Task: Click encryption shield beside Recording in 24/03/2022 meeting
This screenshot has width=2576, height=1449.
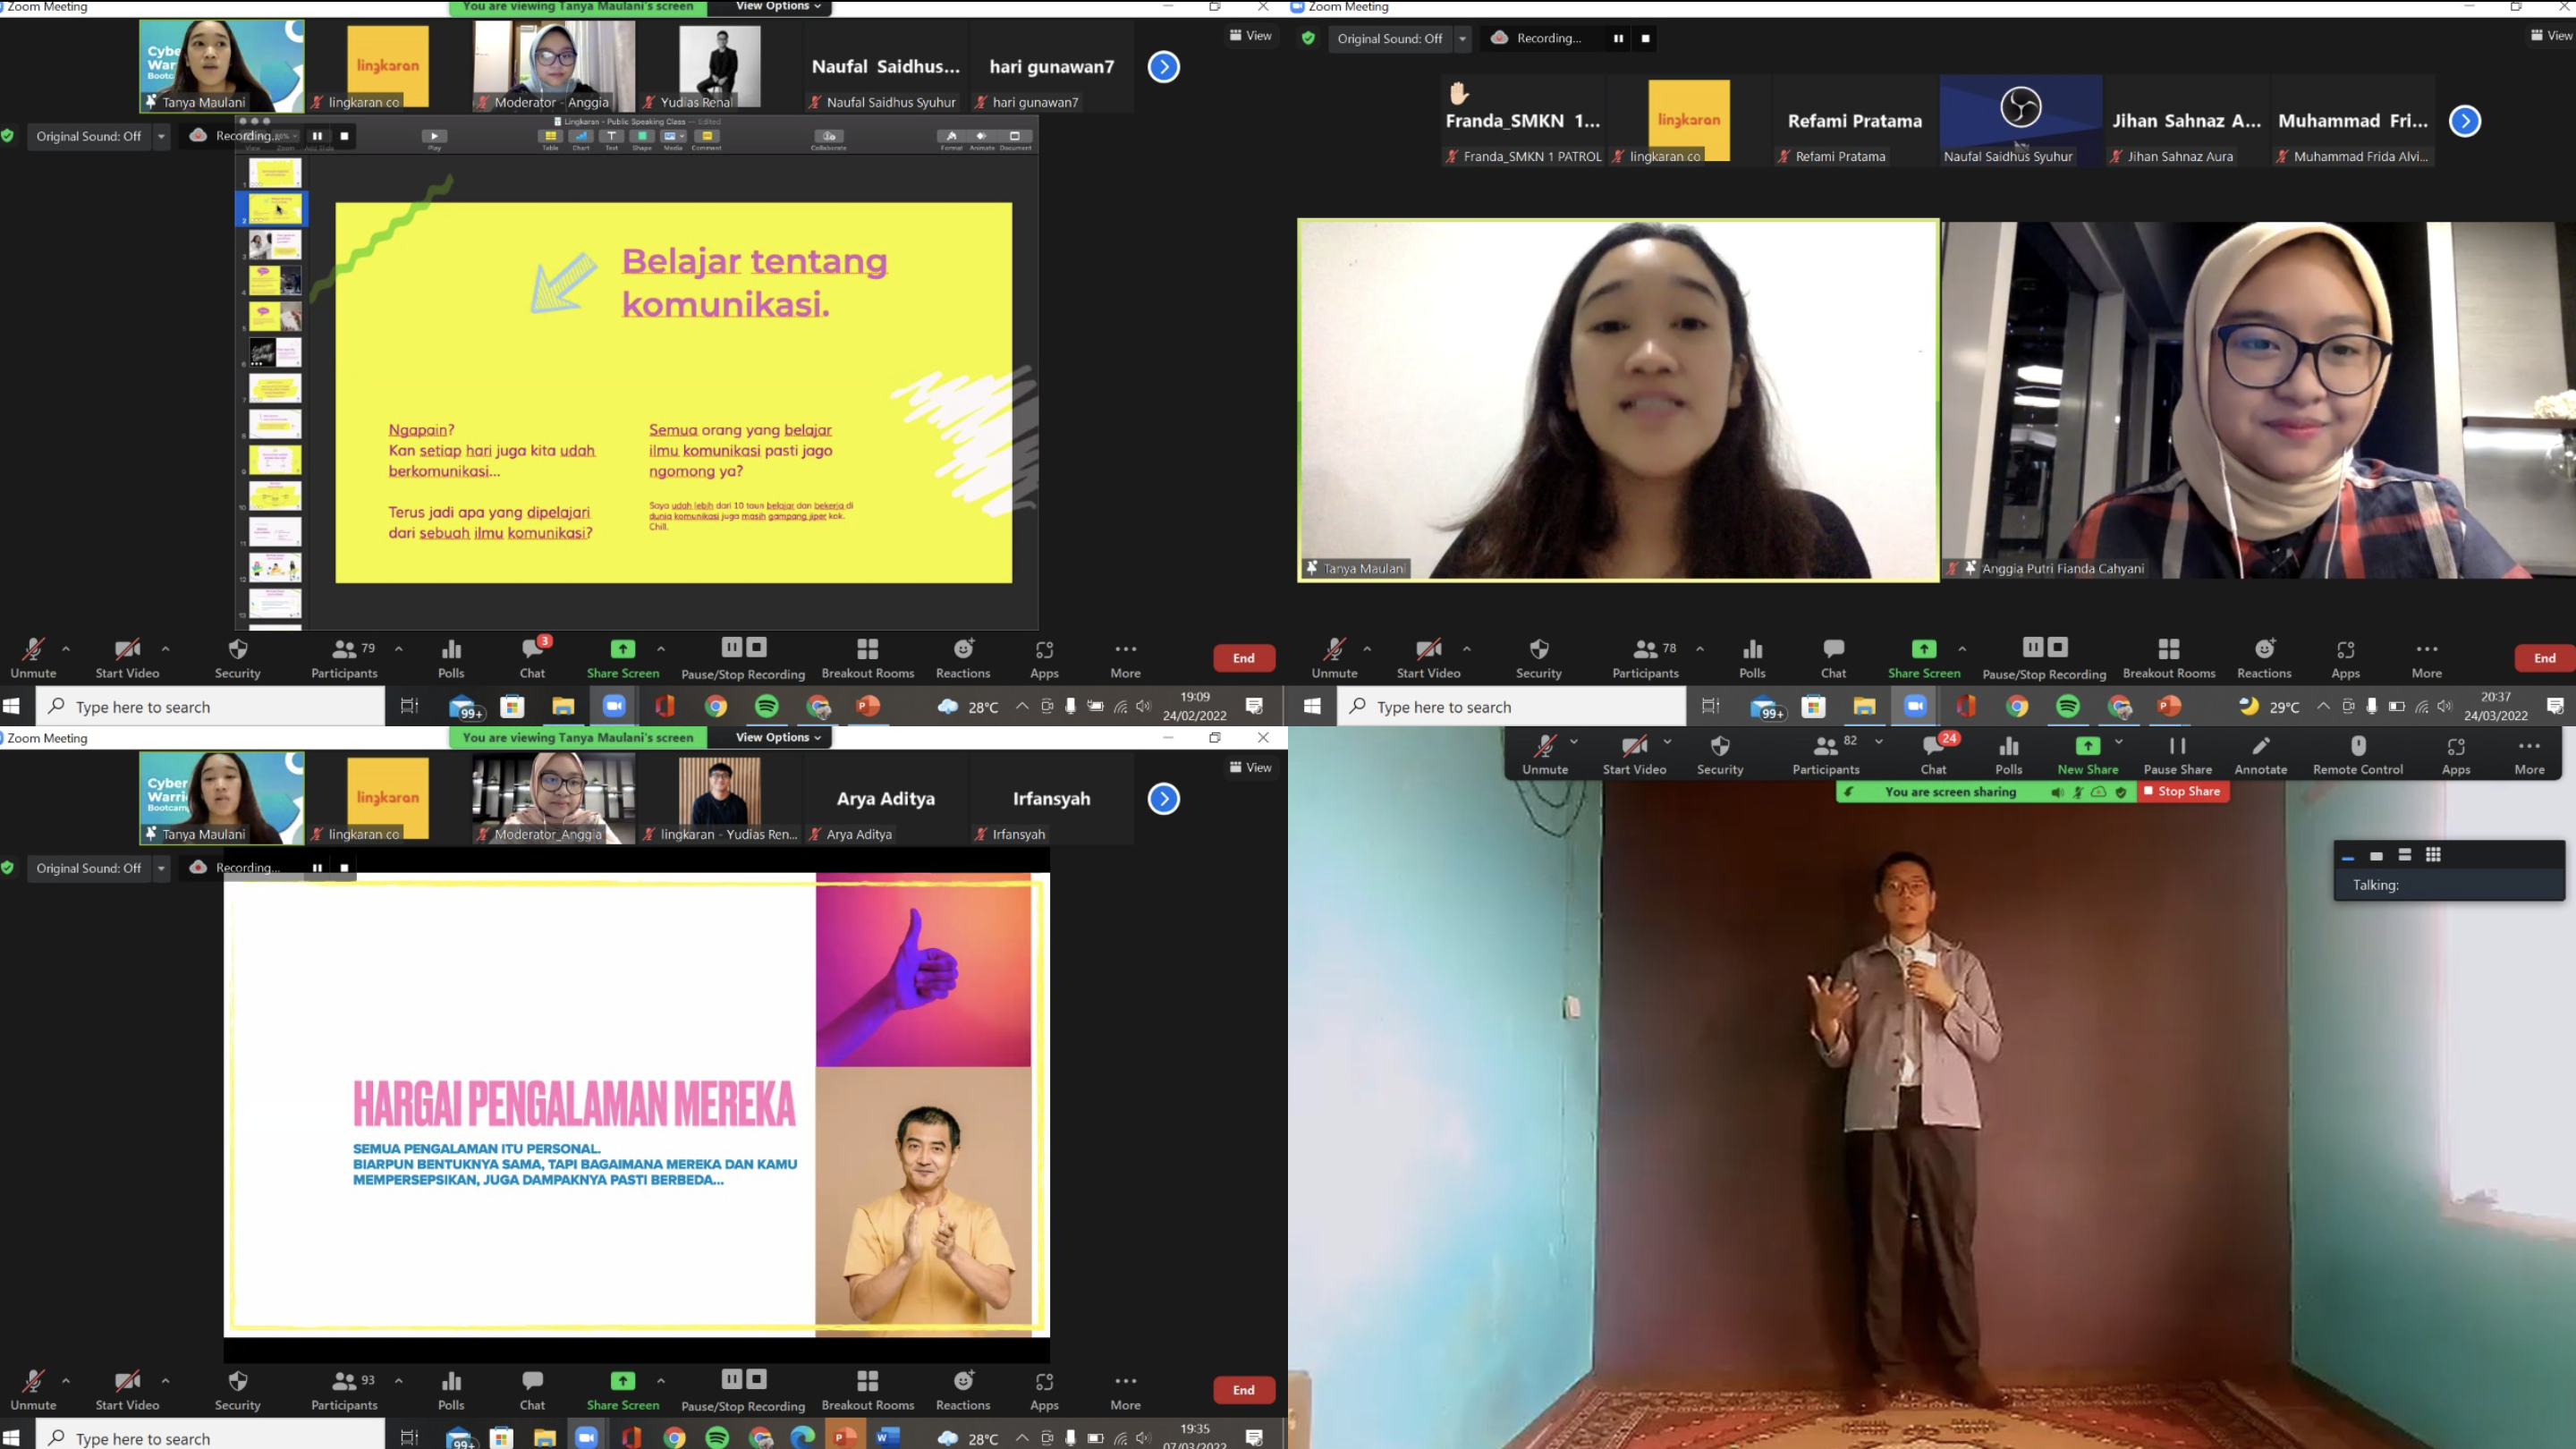Action: (x=1308, y=38)
